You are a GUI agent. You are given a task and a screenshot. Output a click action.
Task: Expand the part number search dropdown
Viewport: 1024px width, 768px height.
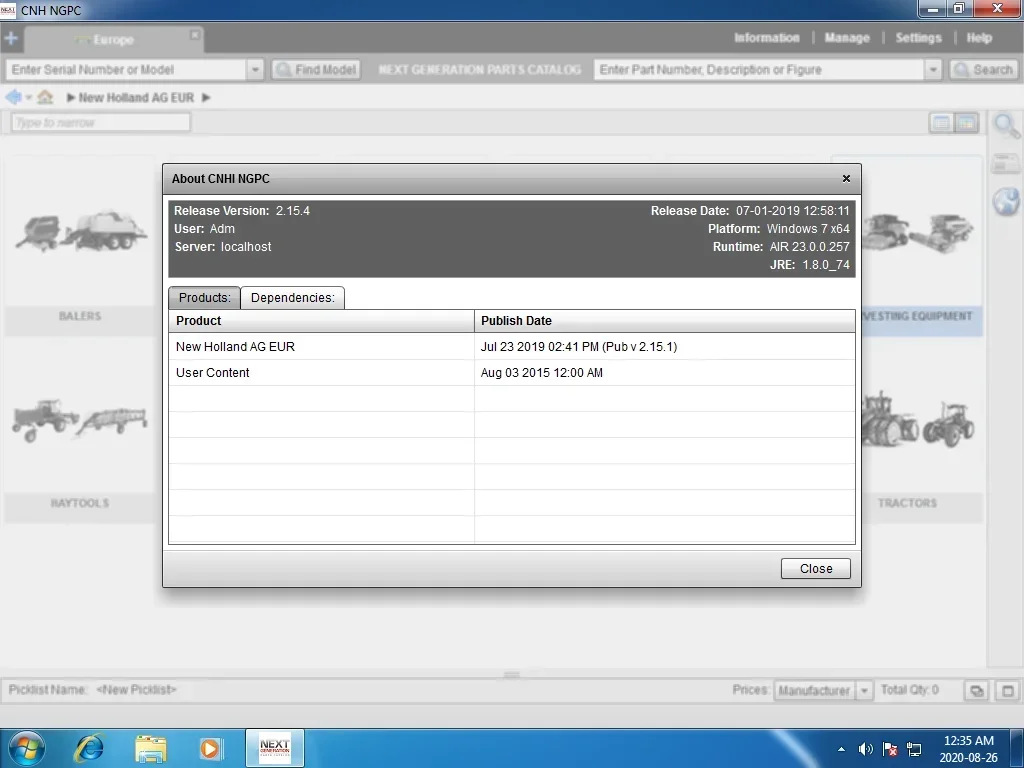(x=933, y=70)
